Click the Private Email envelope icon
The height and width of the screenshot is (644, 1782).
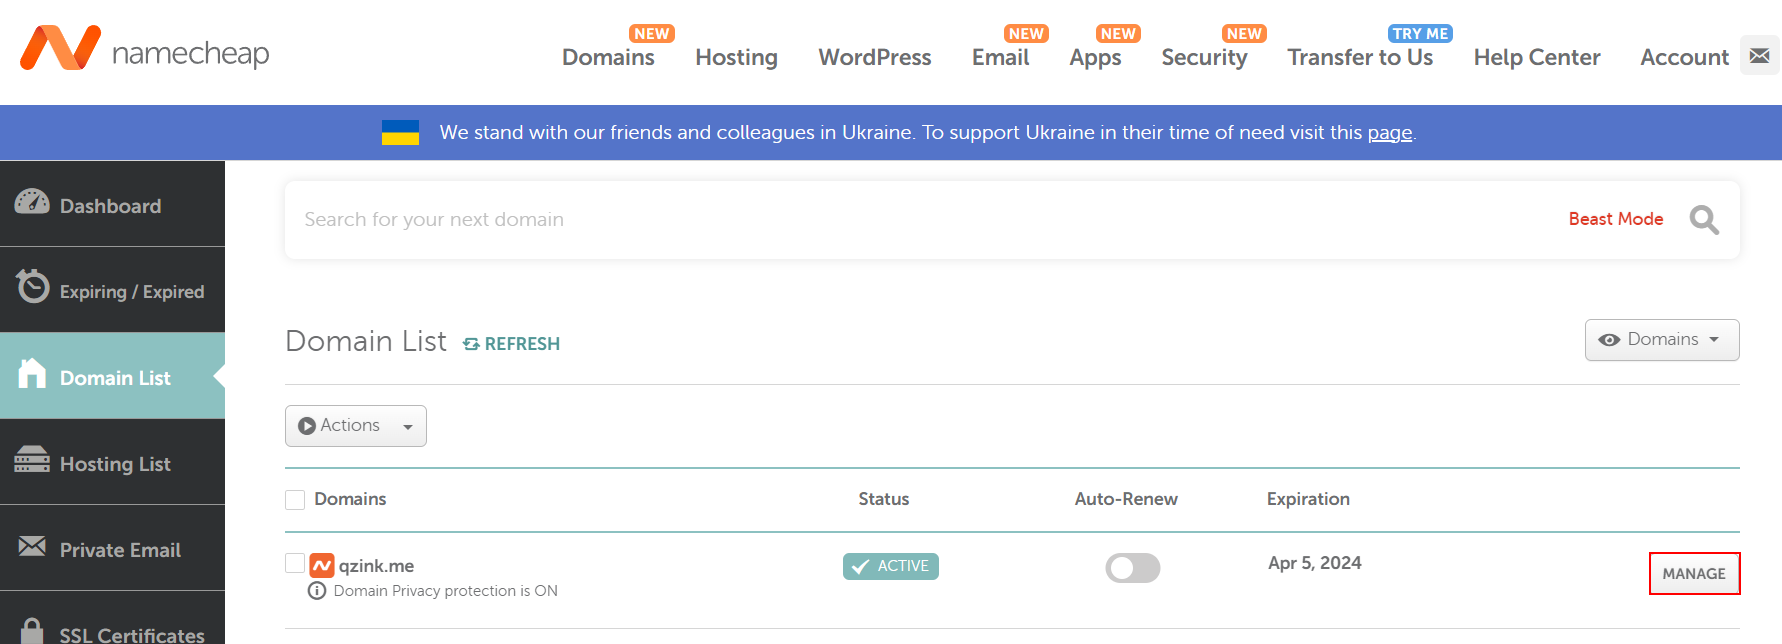click(x=32, y=546)
